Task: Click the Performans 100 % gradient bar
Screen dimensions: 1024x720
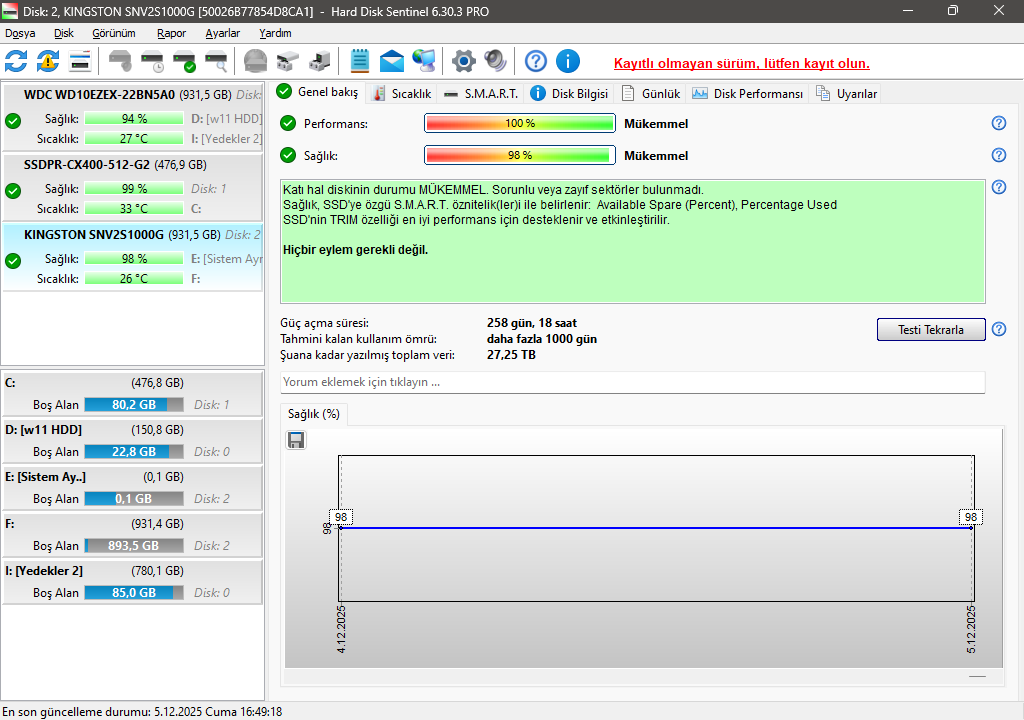Action: point(520,123)
